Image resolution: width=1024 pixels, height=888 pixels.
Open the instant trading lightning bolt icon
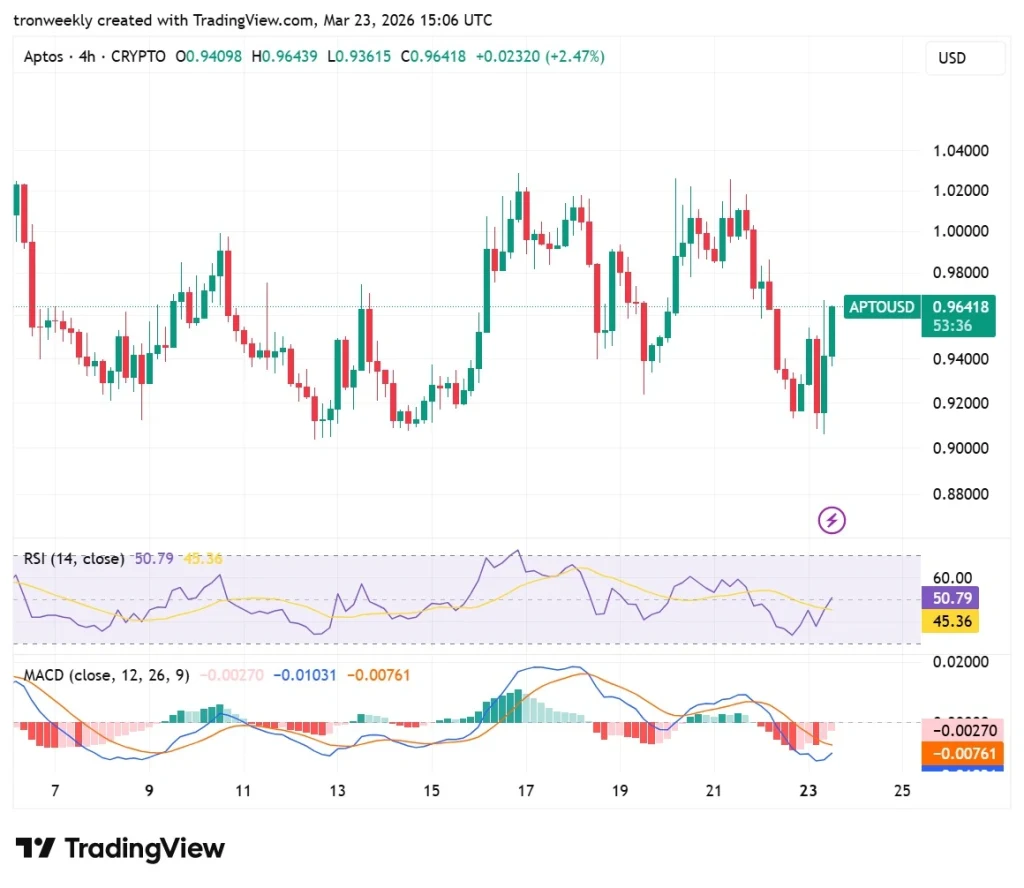[x=831, y=520]
